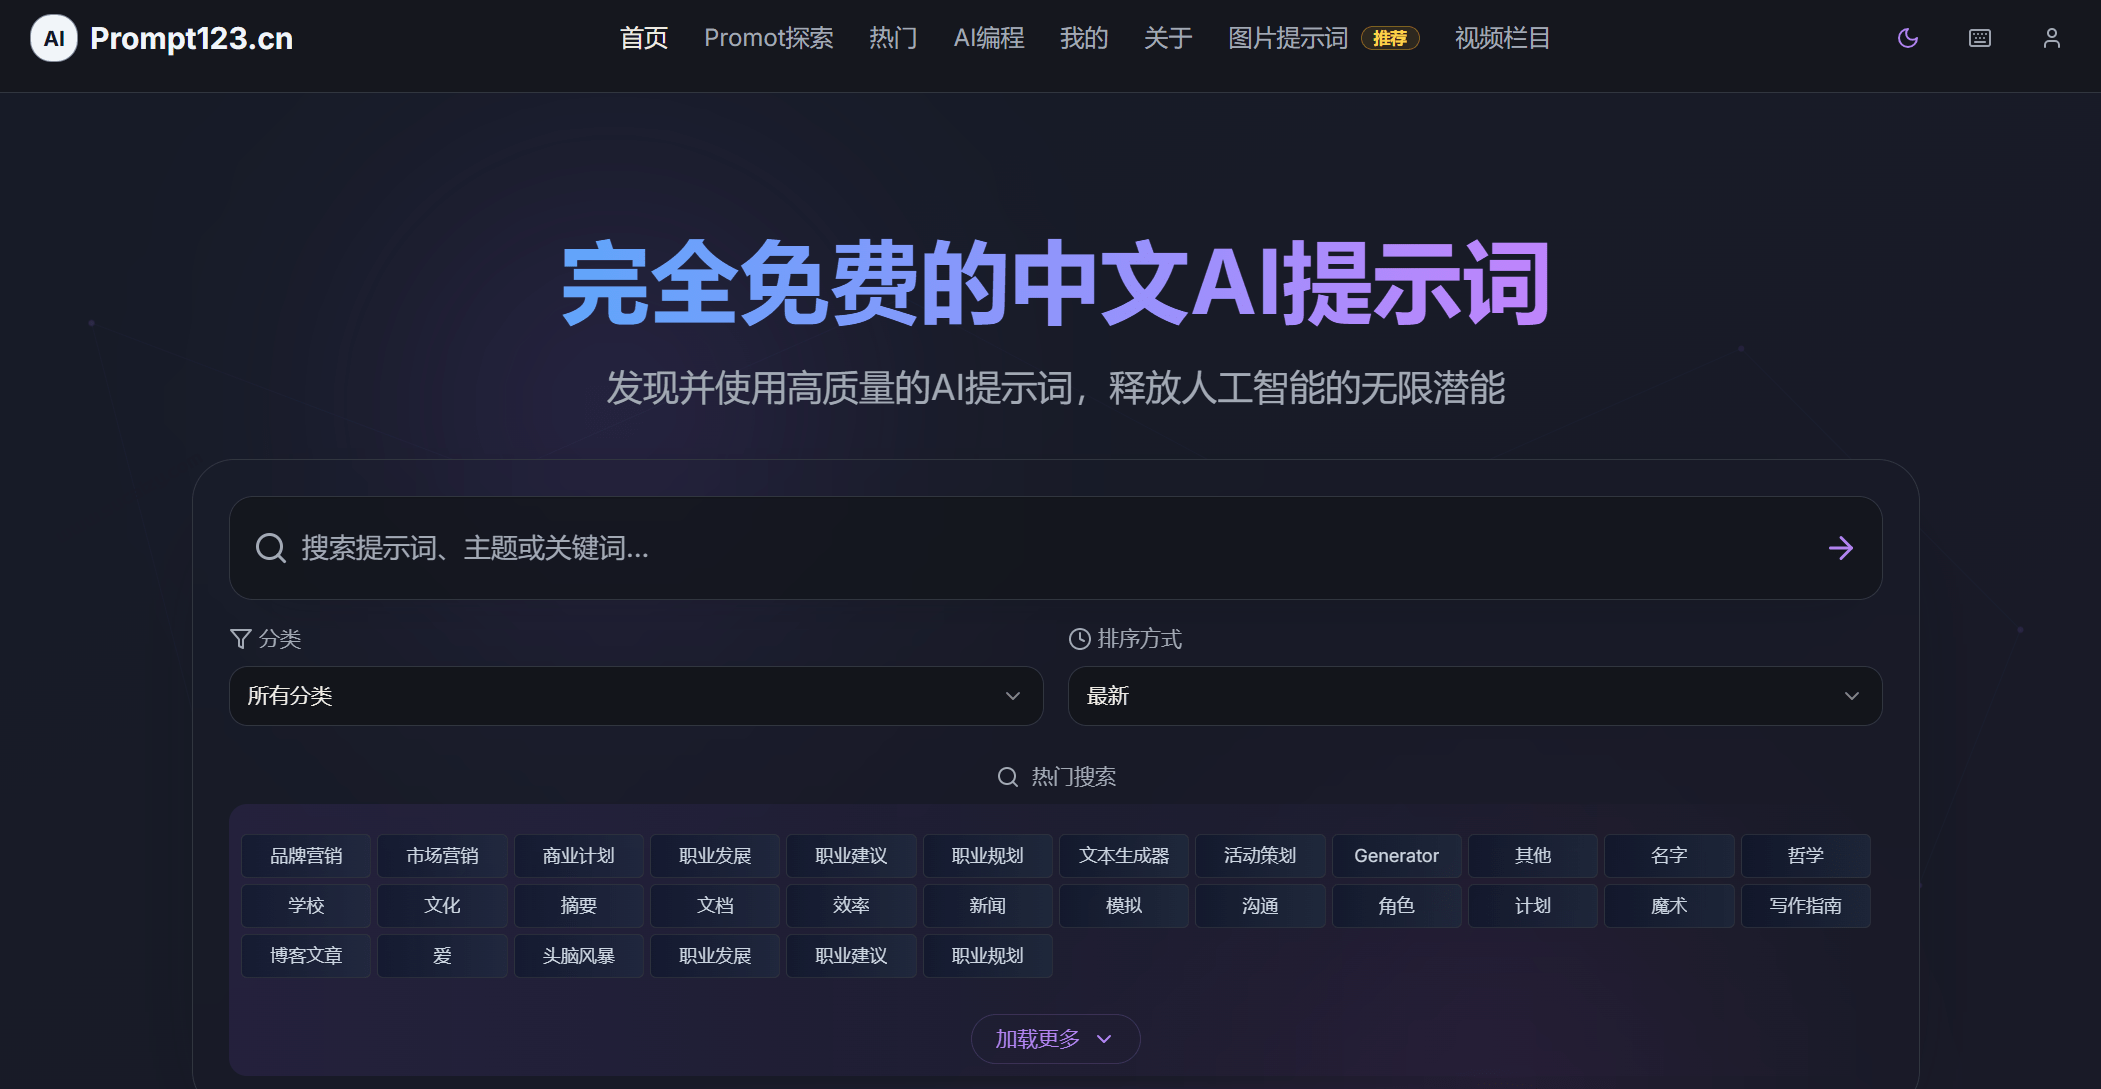This screenshot has width=2101, height=1089.
Task: Click the Prompt123.cn site title
Action: pyautogui.click(x=191, y=38)
